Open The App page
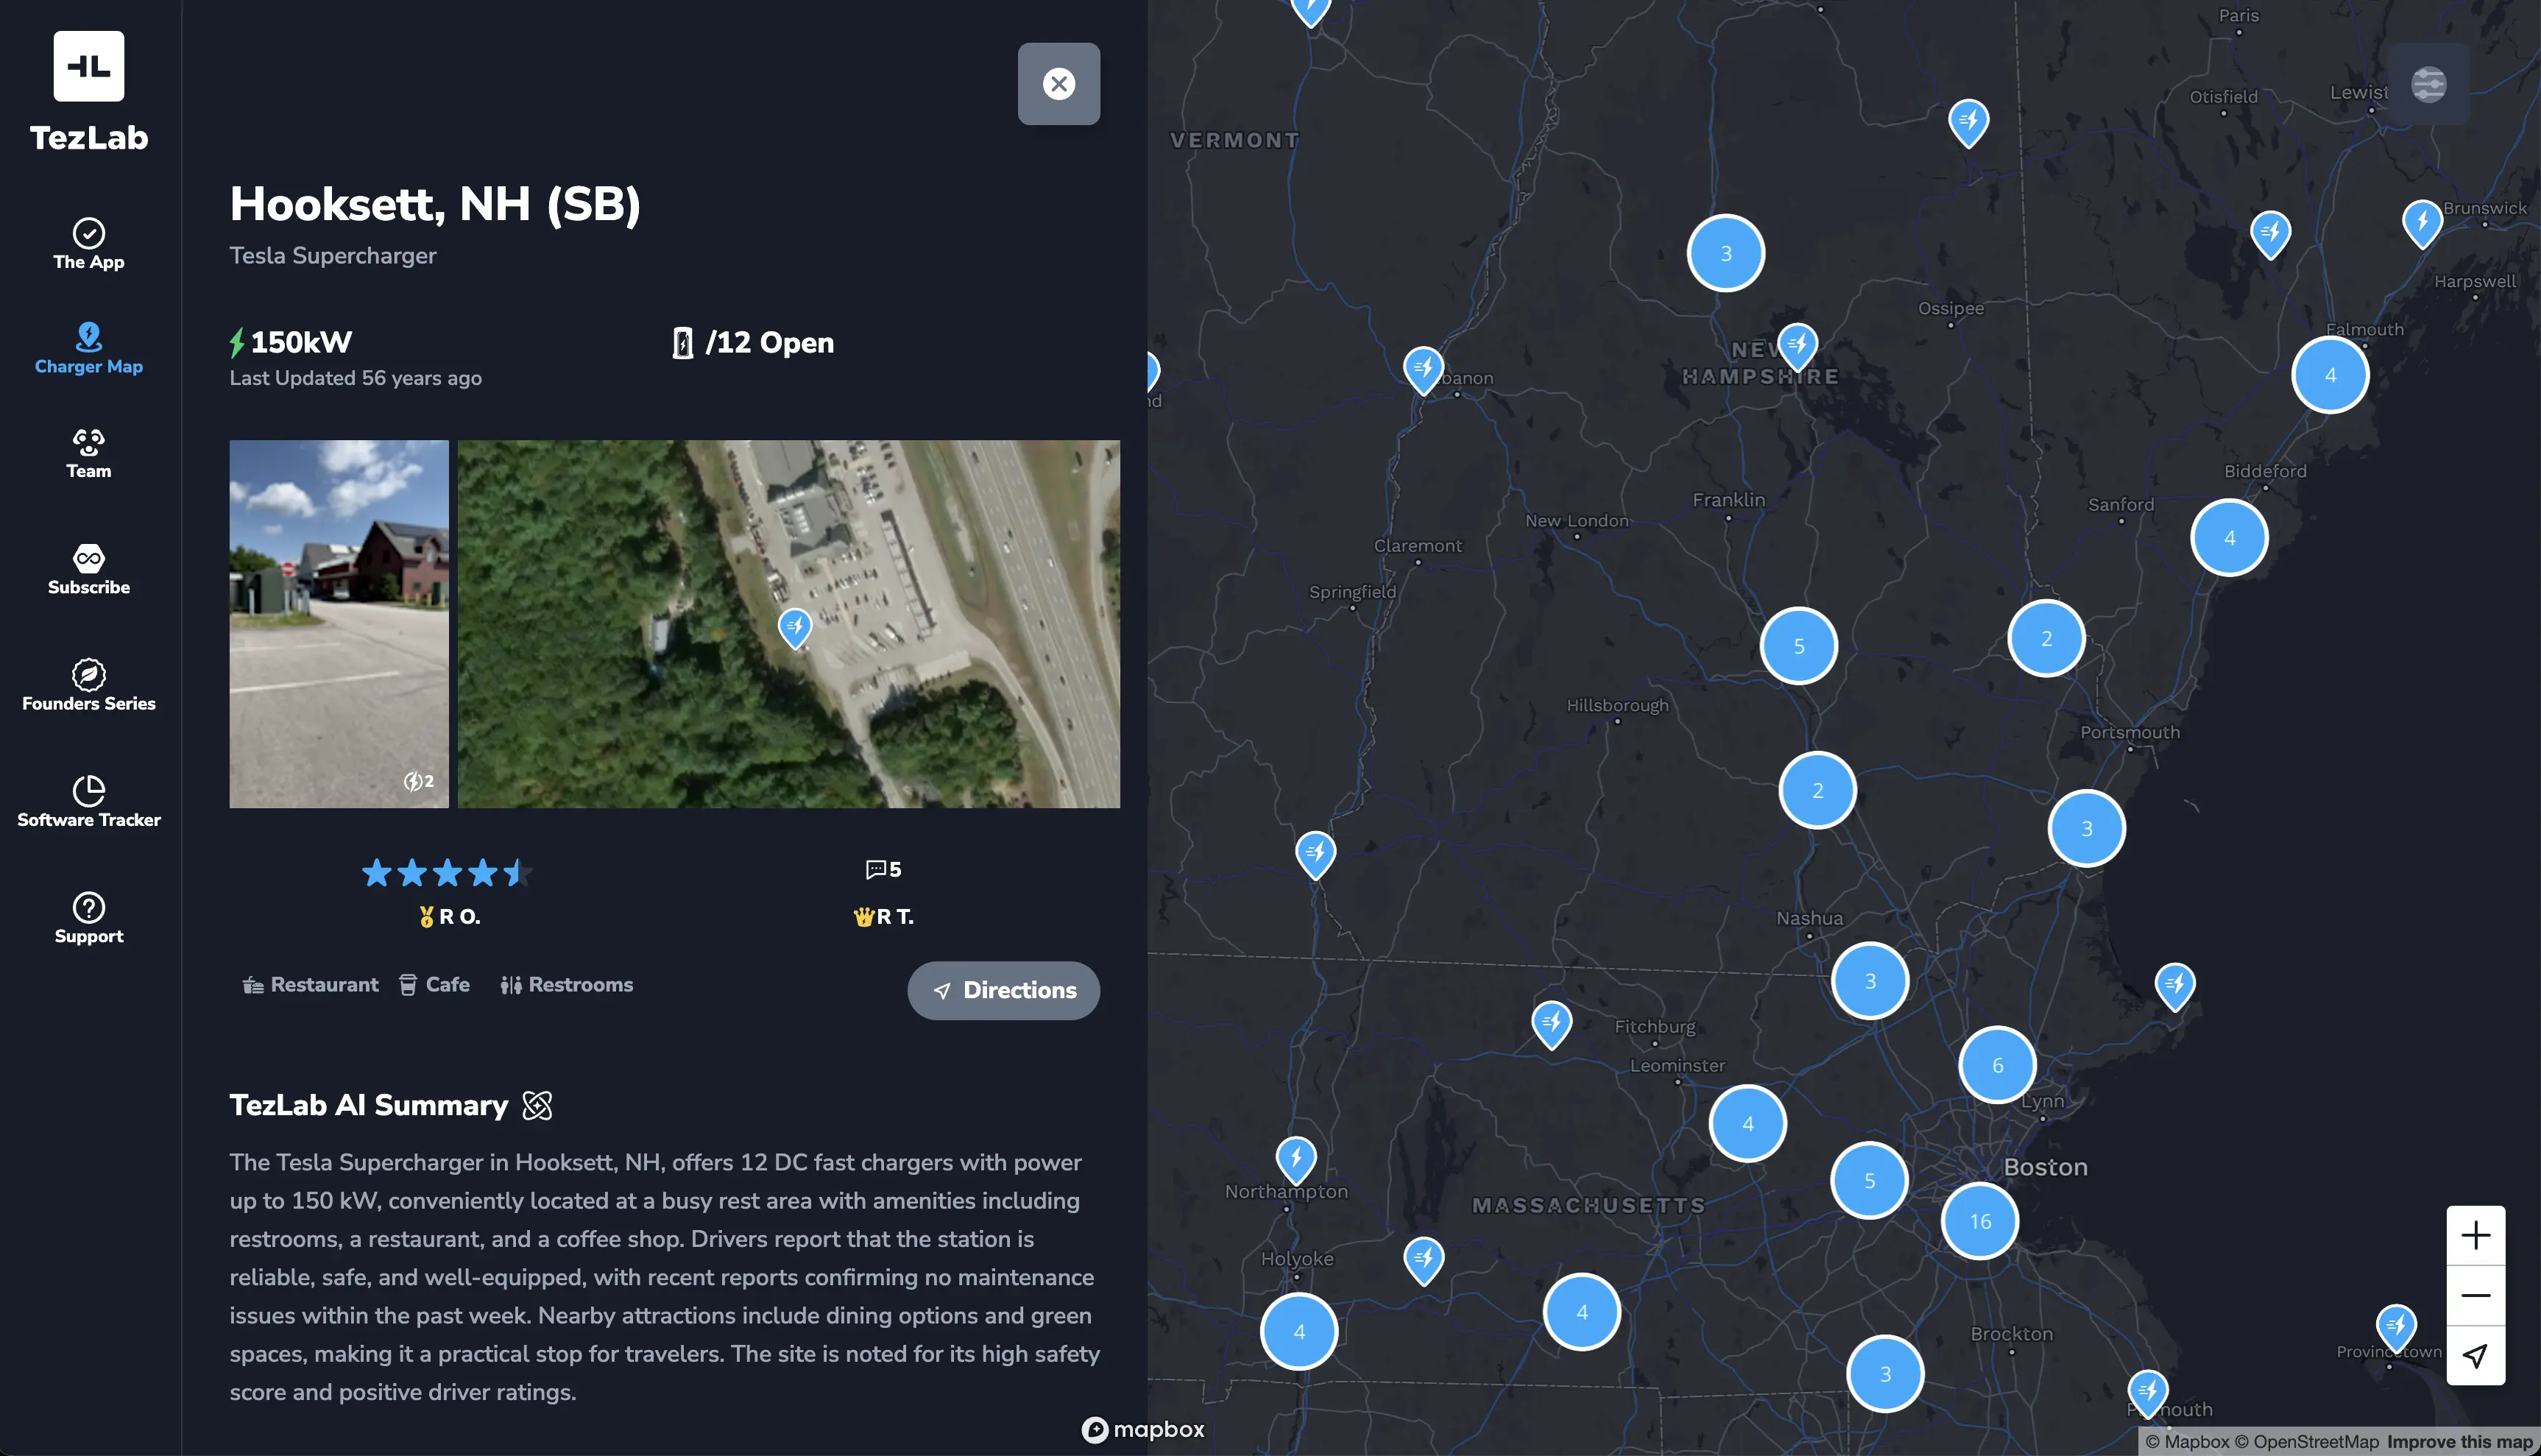 (x=88, y=244)
